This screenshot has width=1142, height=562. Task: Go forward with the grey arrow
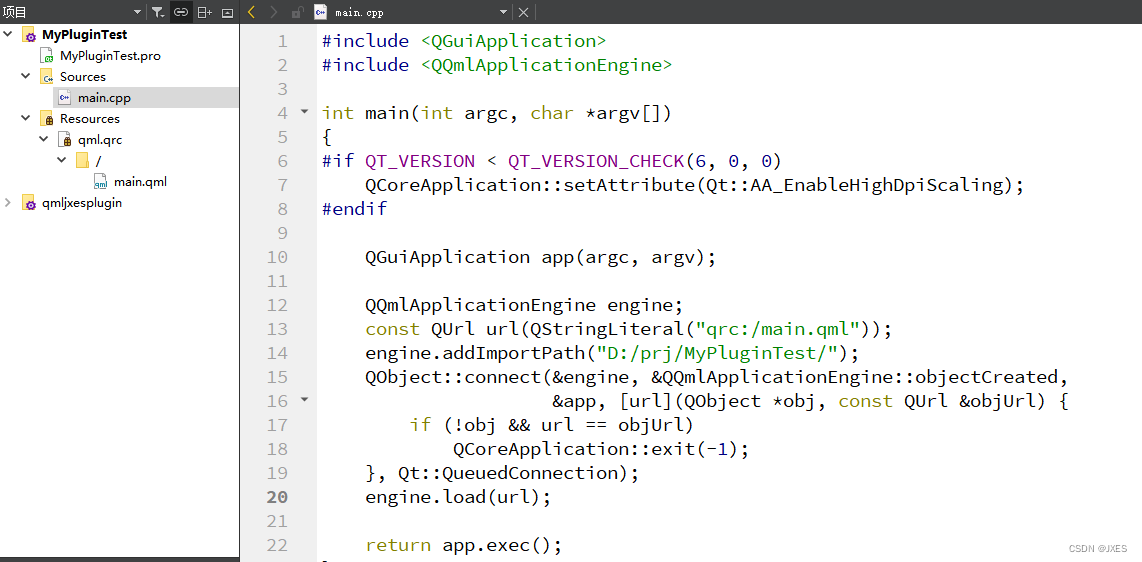point(274,12)
